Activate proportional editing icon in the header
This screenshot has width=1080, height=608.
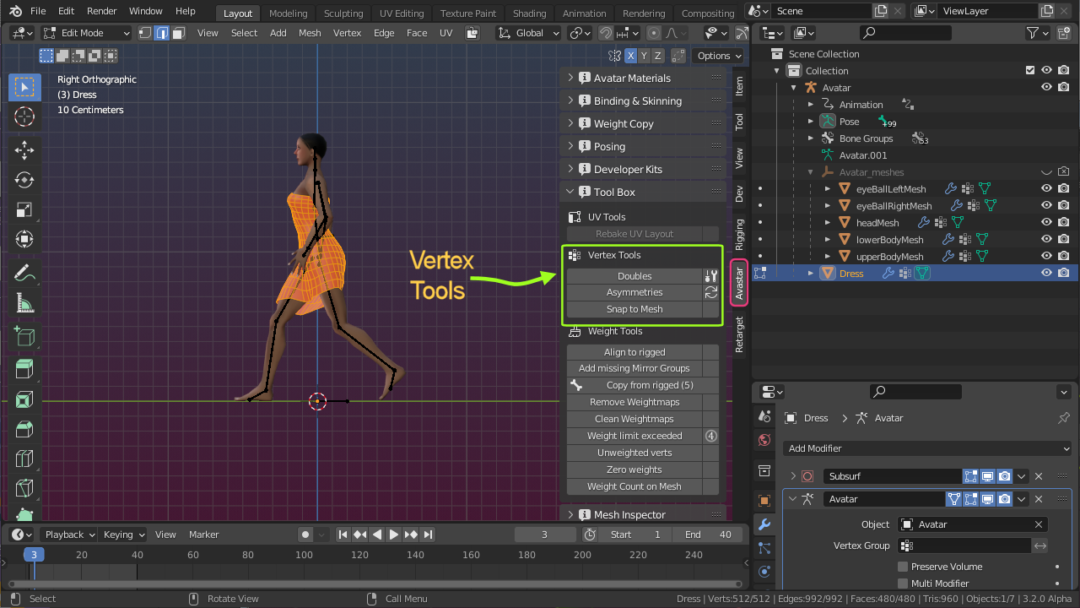(653, 33)
